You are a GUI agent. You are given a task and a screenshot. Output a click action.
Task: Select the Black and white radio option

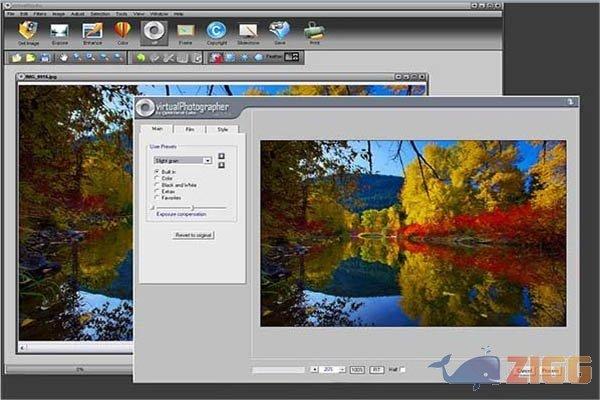click(155, 184)
